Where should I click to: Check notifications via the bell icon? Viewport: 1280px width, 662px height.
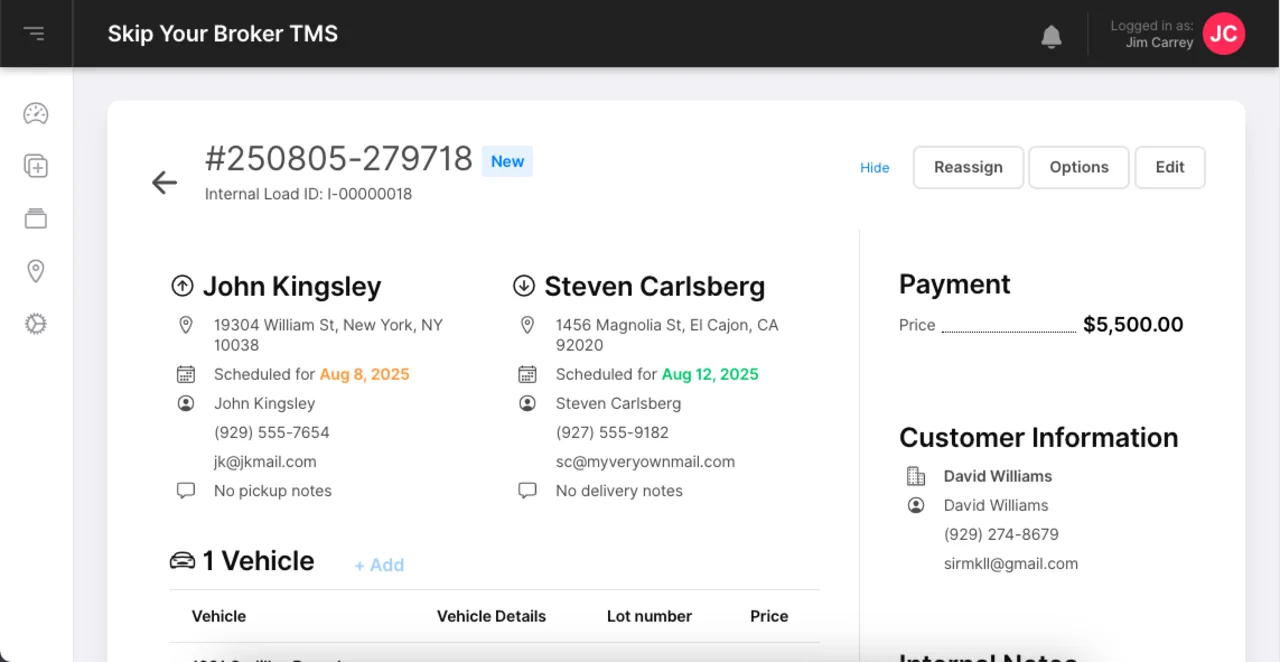1051,36
